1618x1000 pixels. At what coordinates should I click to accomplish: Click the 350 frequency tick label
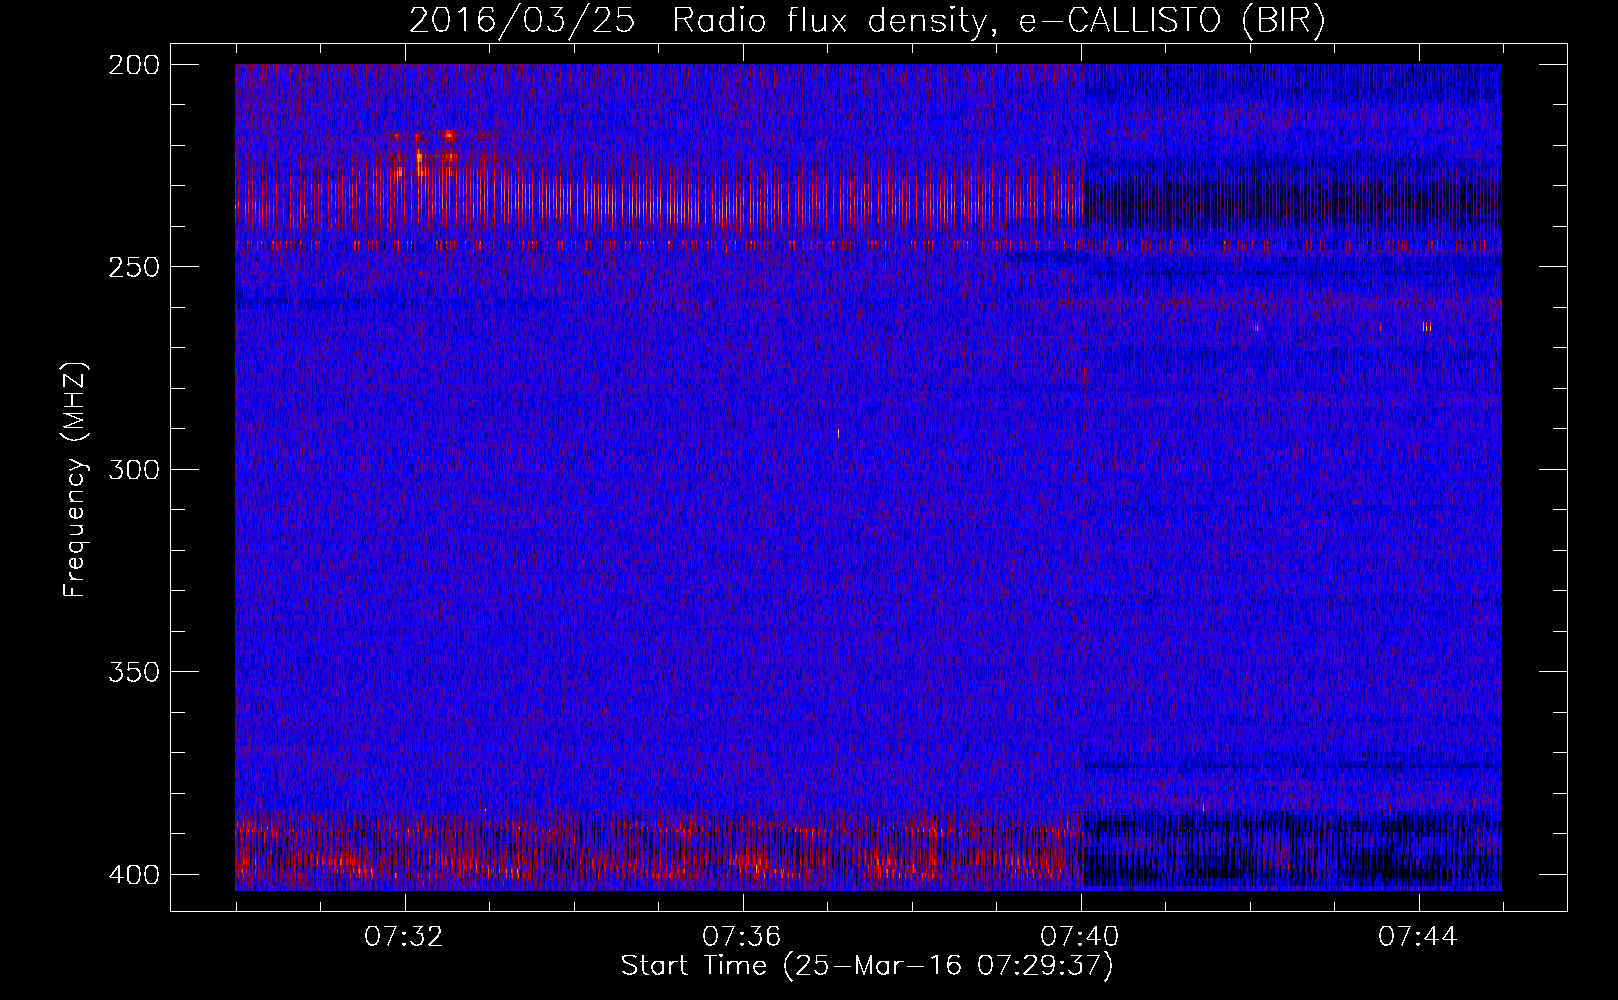click(133, 672)
